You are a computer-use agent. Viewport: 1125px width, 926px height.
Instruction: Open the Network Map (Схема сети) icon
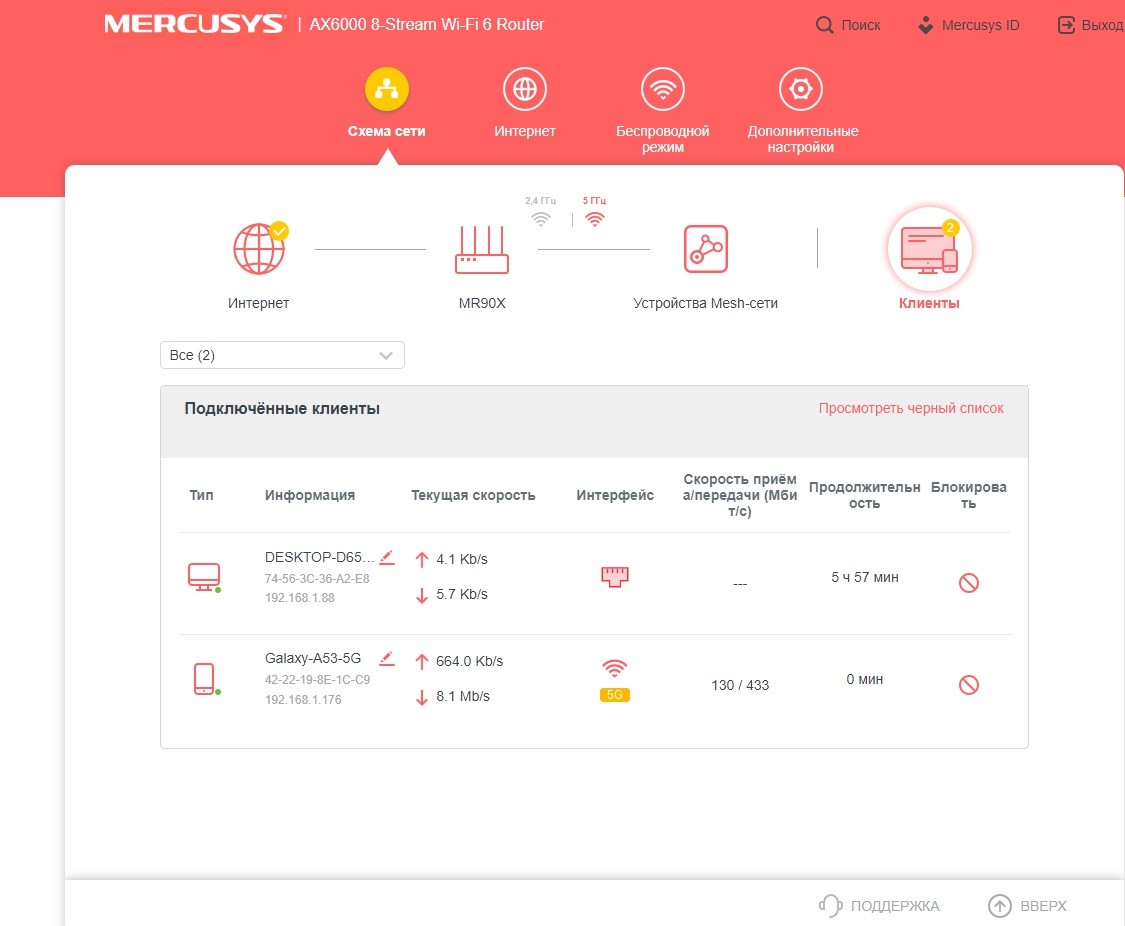coord(387,89)
